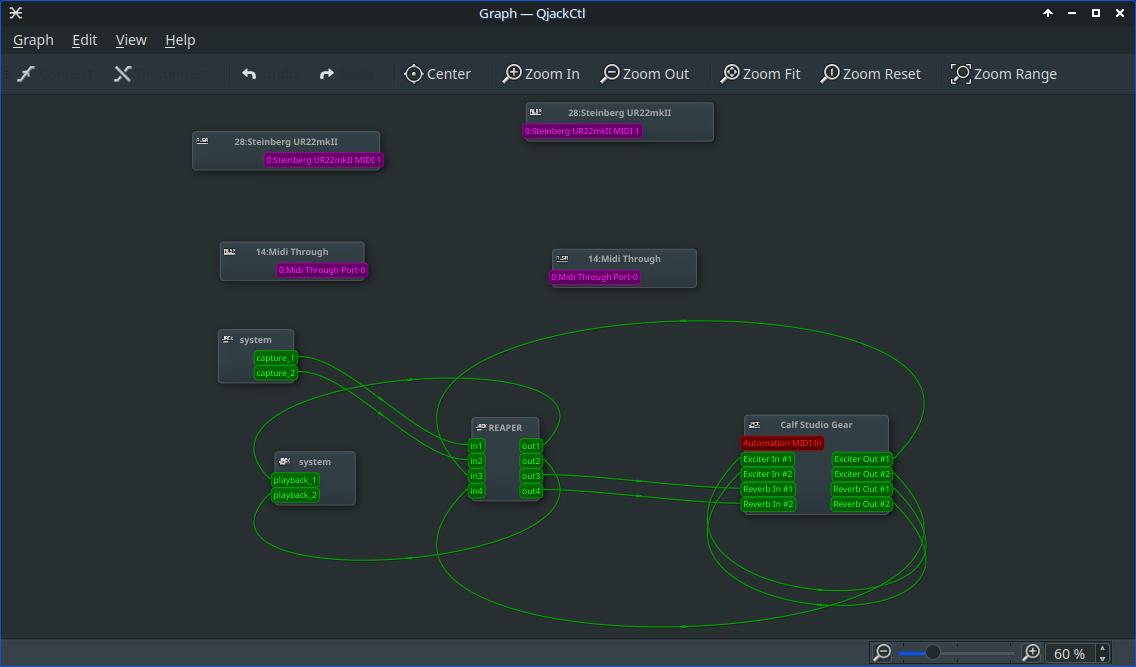Screen dimensions: 1136x667
Task: Click the status bar zoom-in magnifier
Action: [x=1031, y=653]
